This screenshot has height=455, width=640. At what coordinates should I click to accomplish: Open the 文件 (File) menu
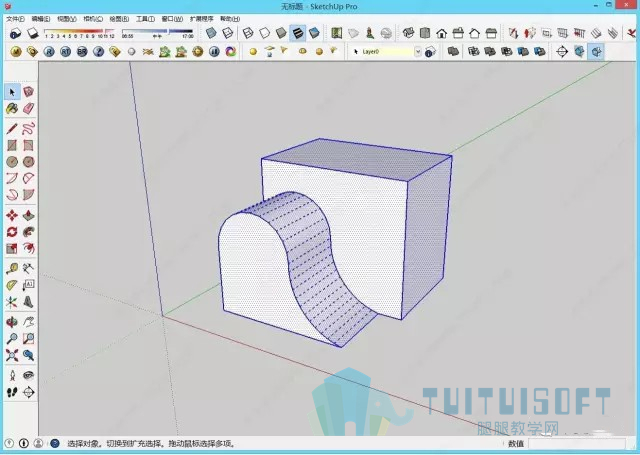click(15, 19)
